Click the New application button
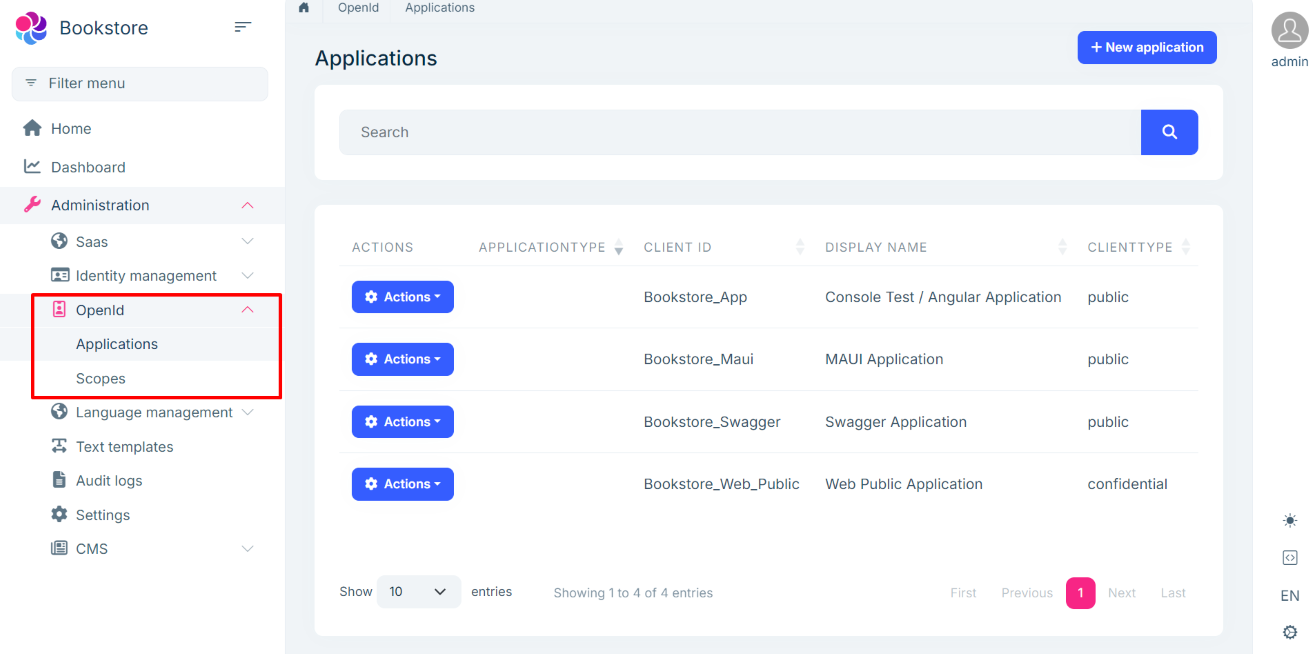This screenshot has height=654, width=1313. click(x=1146, y=47)
